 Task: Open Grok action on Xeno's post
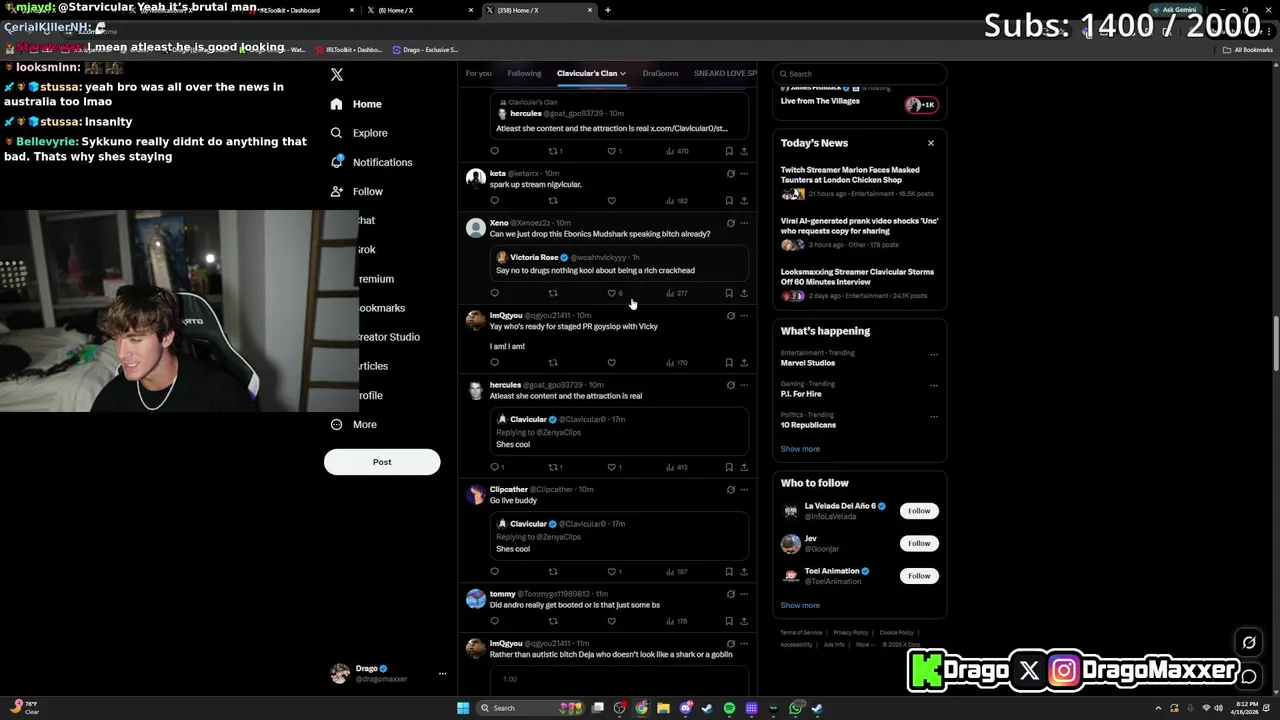point(730,223)
